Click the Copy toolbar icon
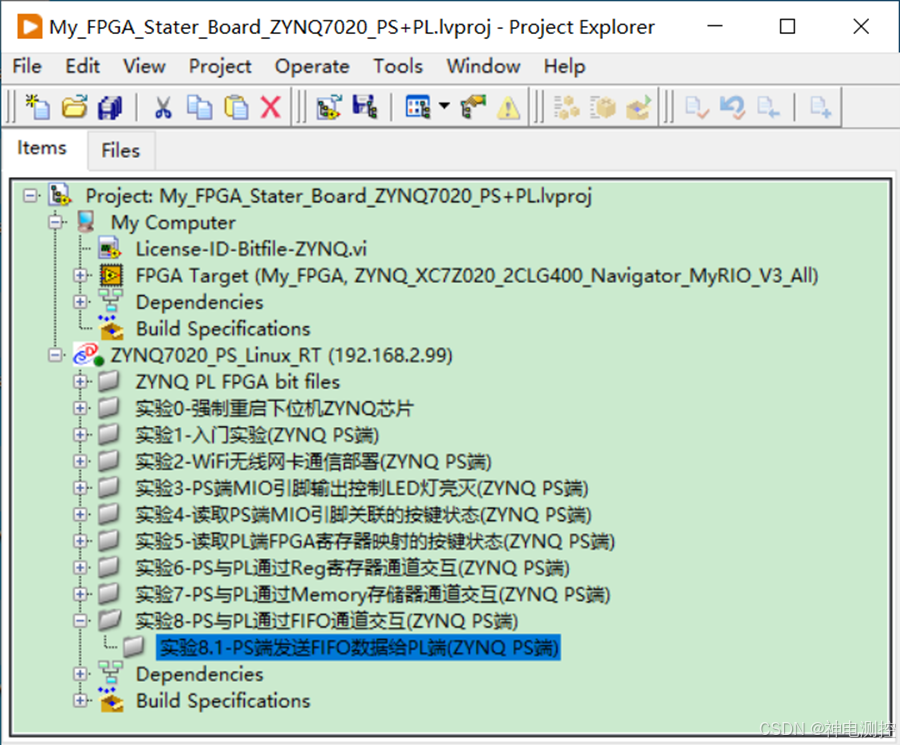The image size is (900, 745). (199, 107)
